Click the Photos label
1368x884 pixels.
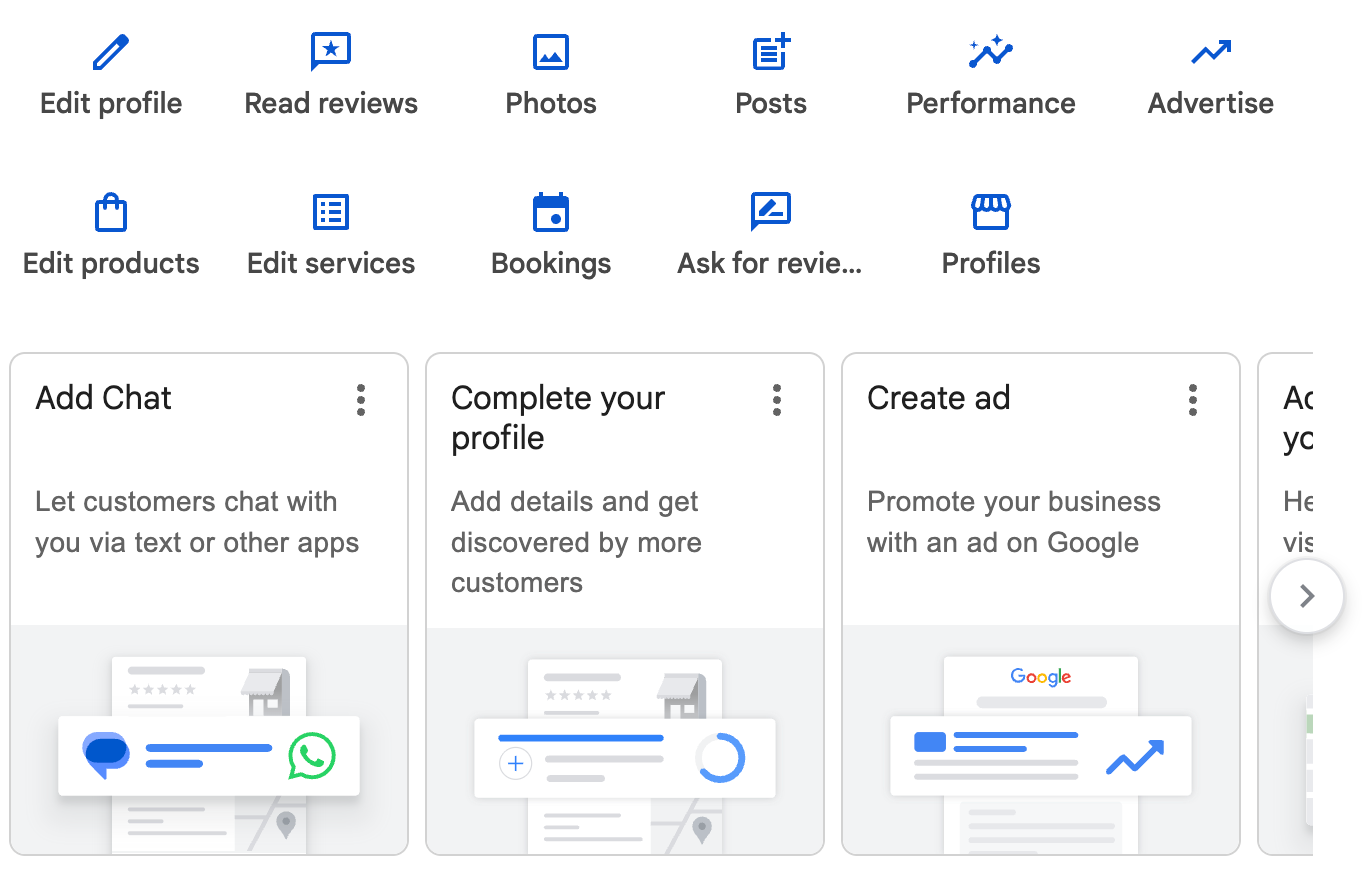point(551,104)
